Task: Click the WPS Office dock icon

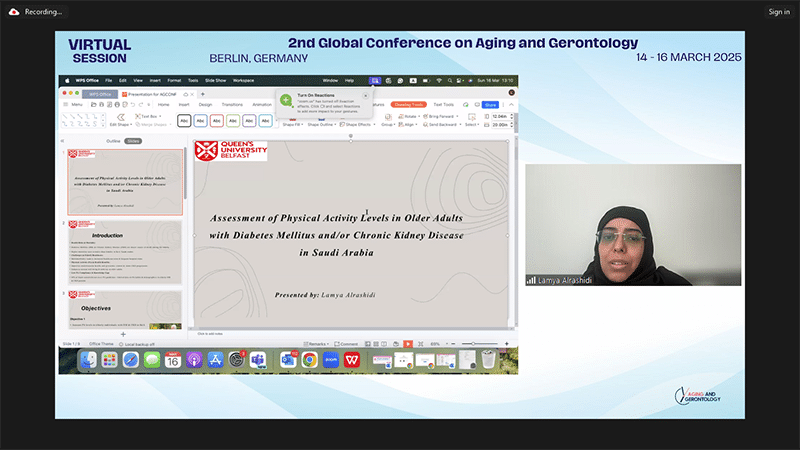Action: click(x=352, y=360)
